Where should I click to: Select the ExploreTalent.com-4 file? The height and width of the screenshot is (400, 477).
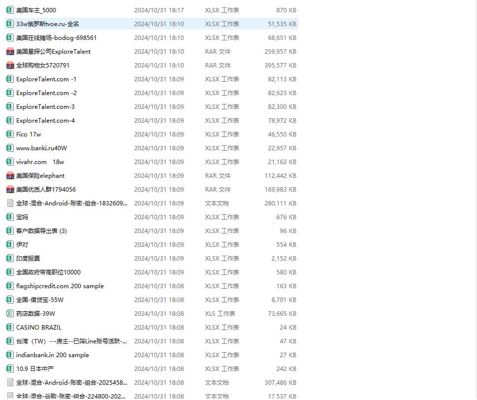[x=45, y=121]
